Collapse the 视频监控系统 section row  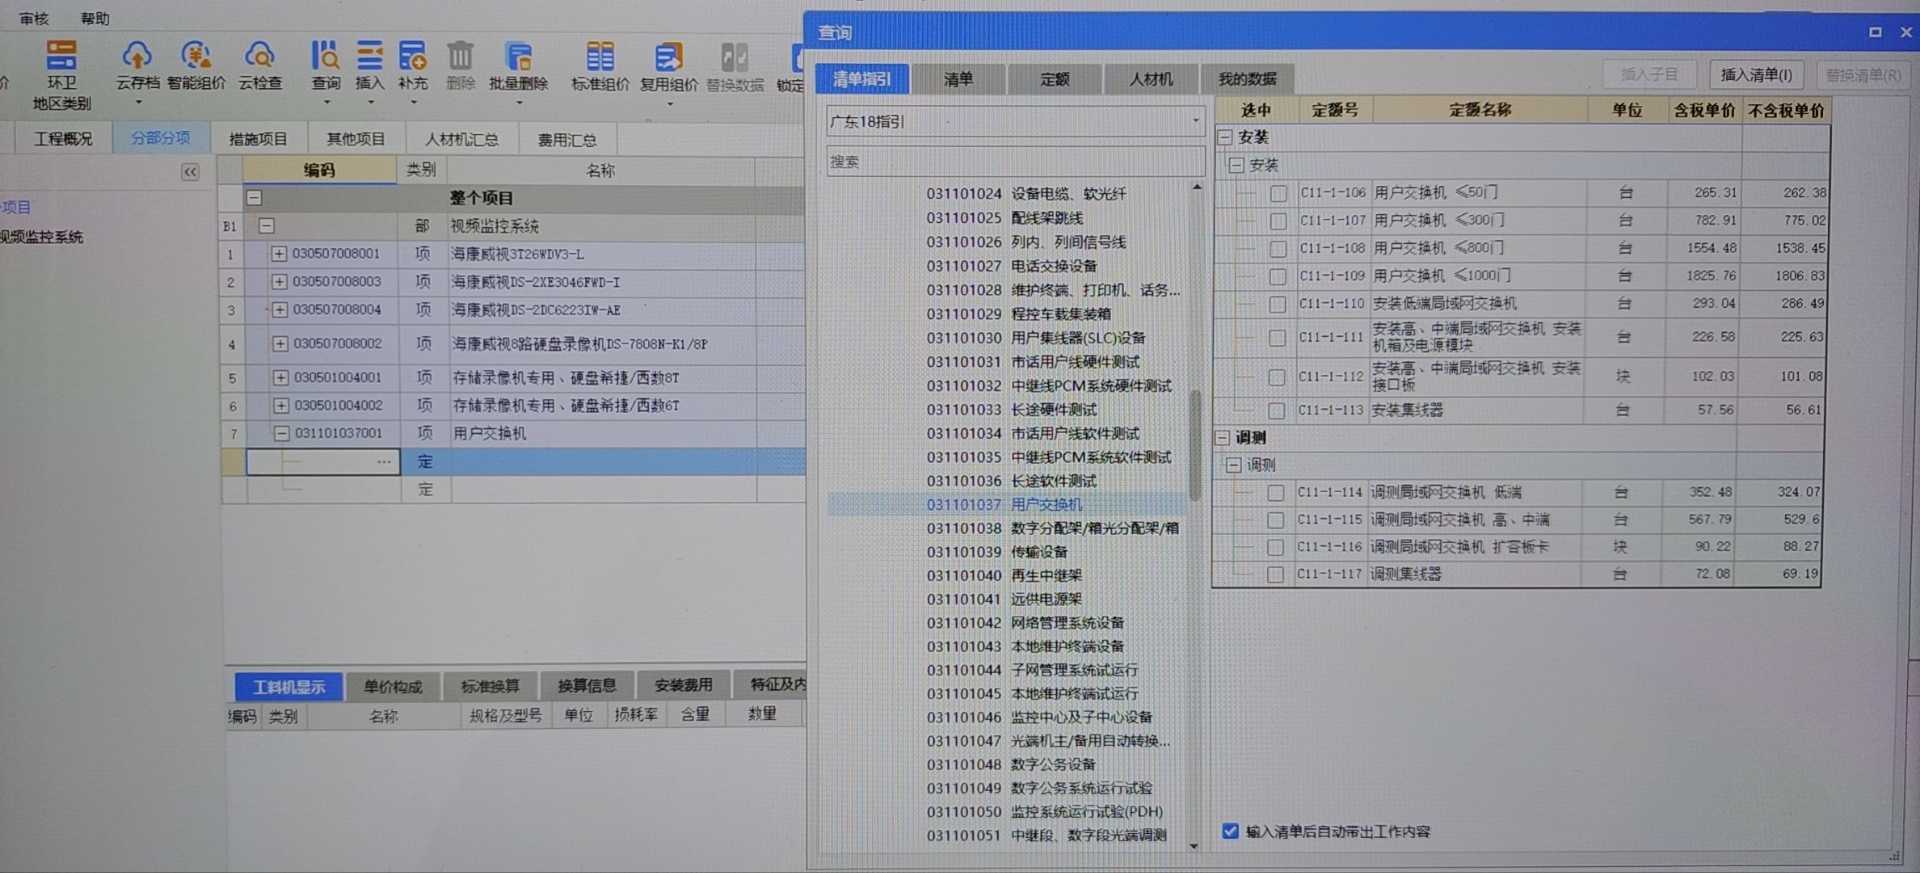pyautogui.click(x=266, y=226)
